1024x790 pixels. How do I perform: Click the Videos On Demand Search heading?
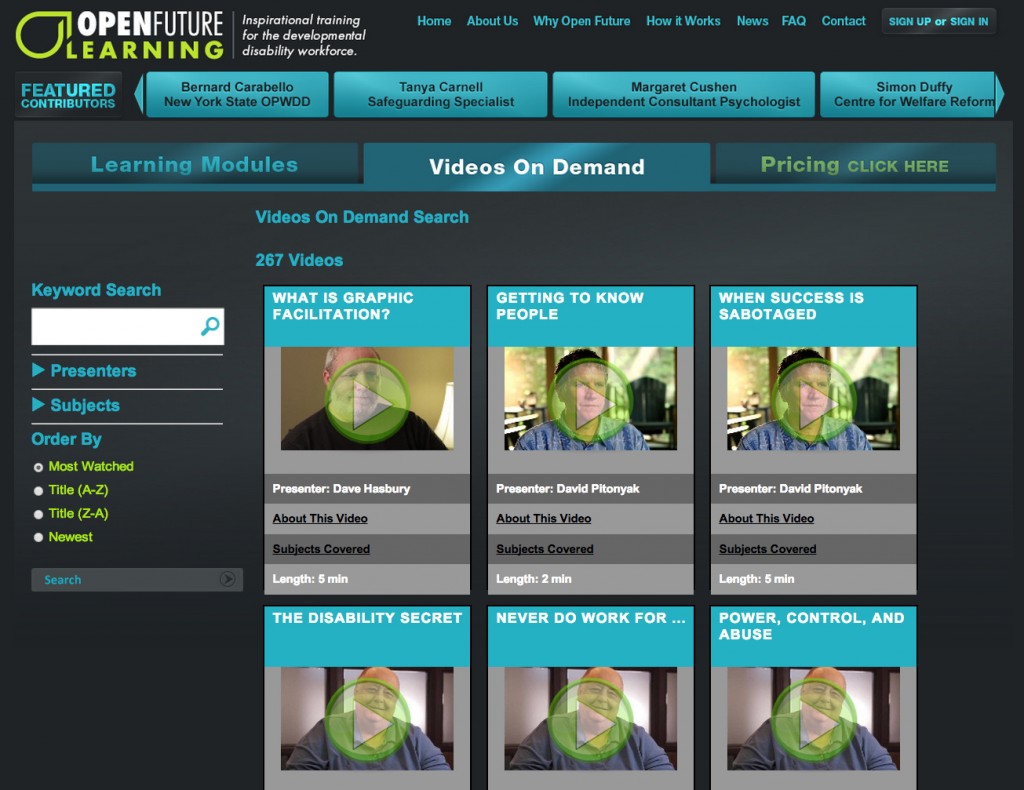[x=362, y=217]
